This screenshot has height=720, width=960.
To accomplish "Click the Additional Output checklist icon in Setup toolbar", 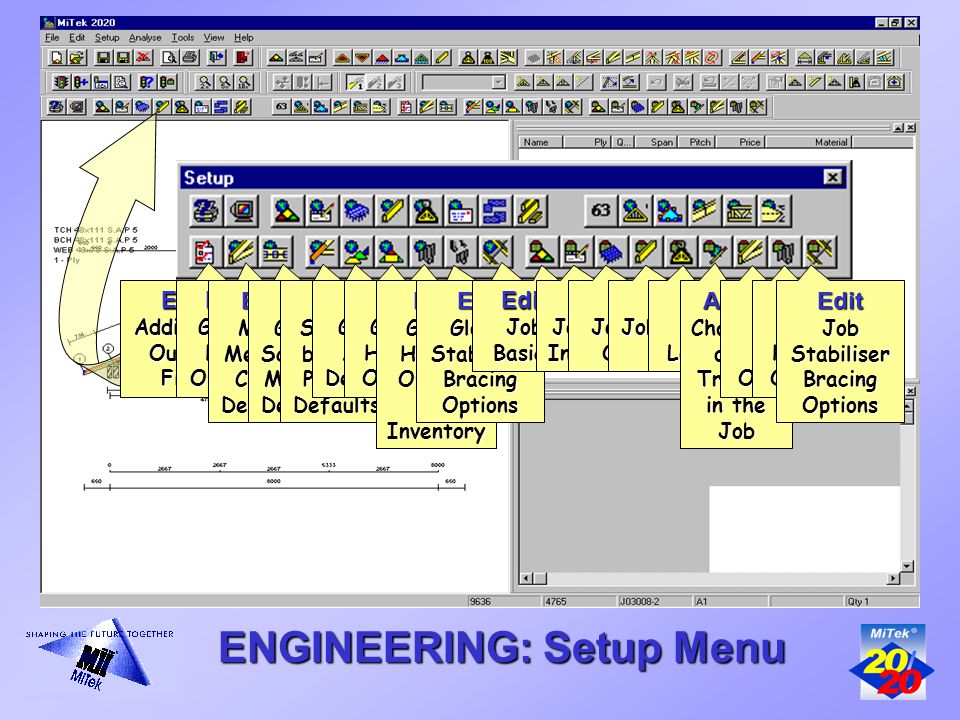I will pos(206,252).
